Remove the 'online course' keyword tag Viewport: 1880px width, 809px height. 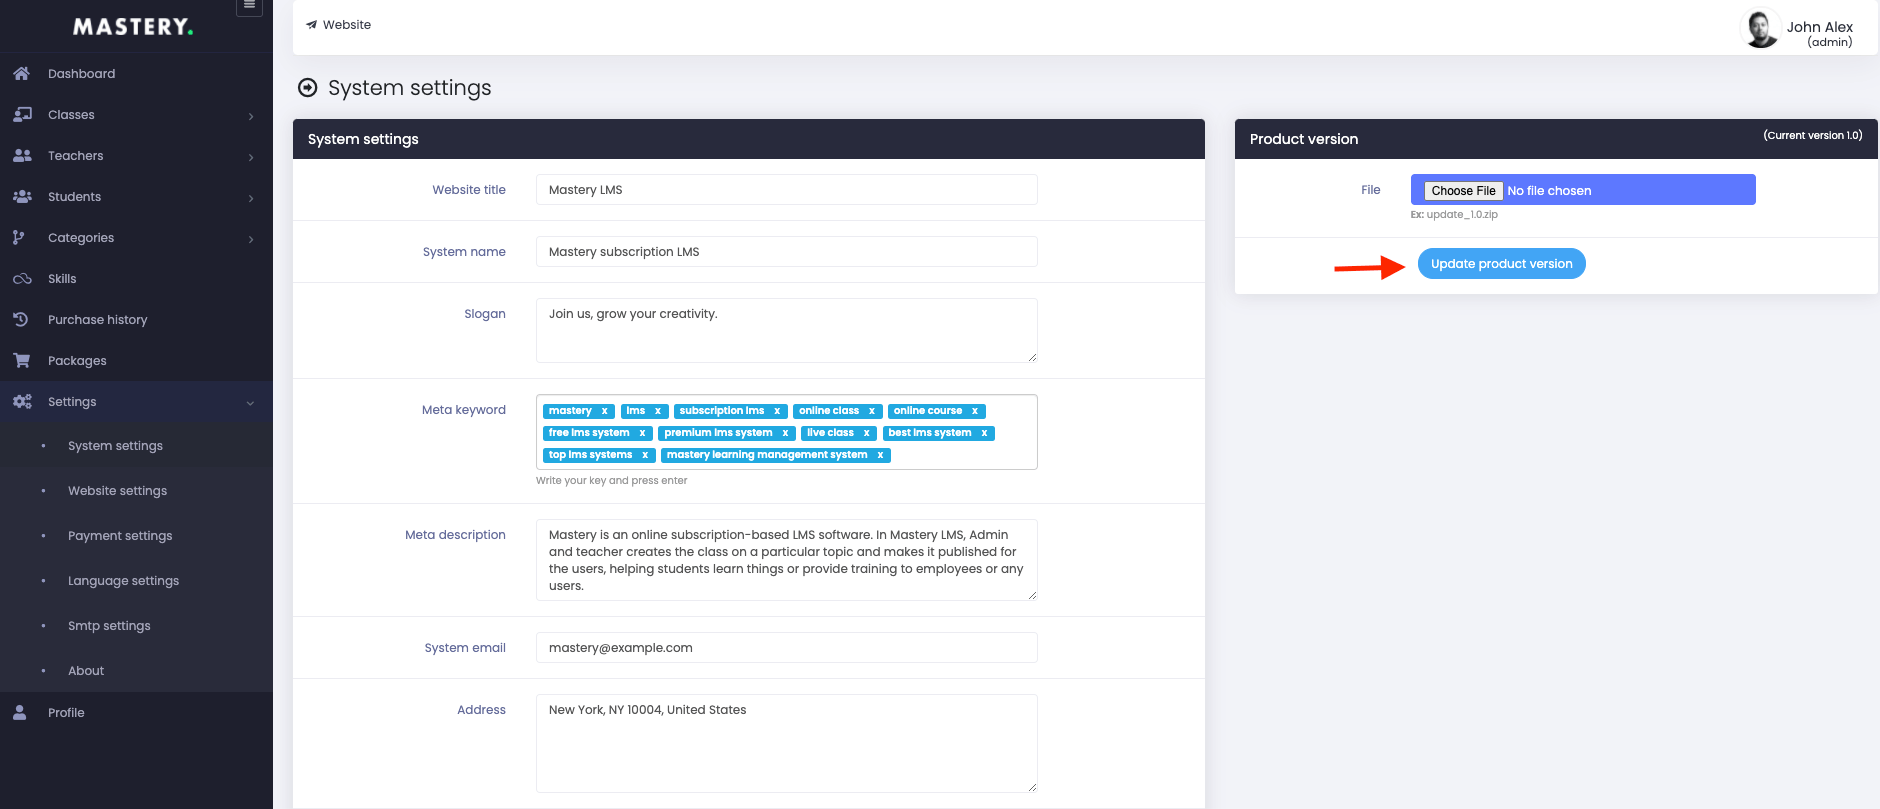(975, 411)
